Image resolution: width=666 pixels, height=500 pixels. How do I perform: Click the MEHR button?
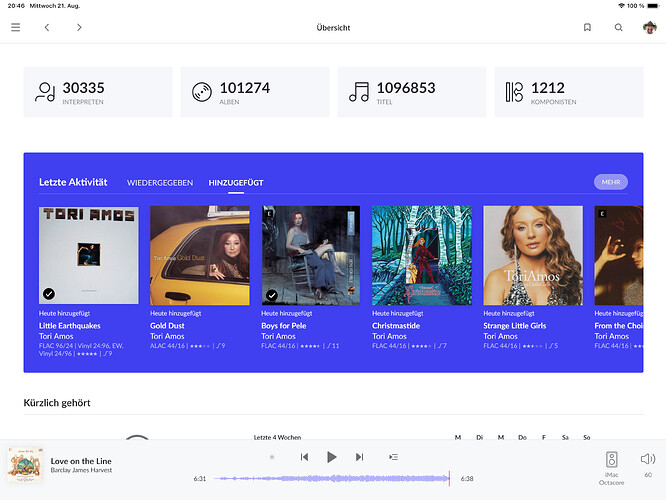point(611,182)
